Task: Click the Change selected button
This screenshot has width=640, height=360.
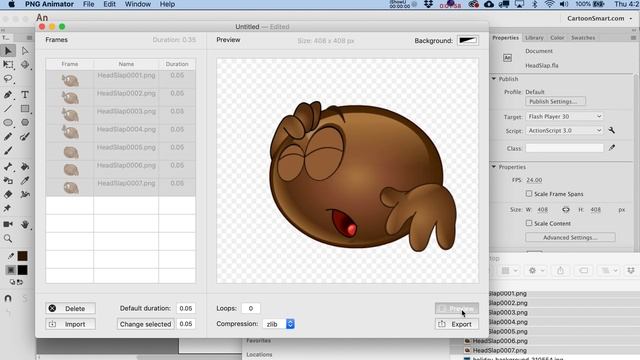Action: point(145,324)
